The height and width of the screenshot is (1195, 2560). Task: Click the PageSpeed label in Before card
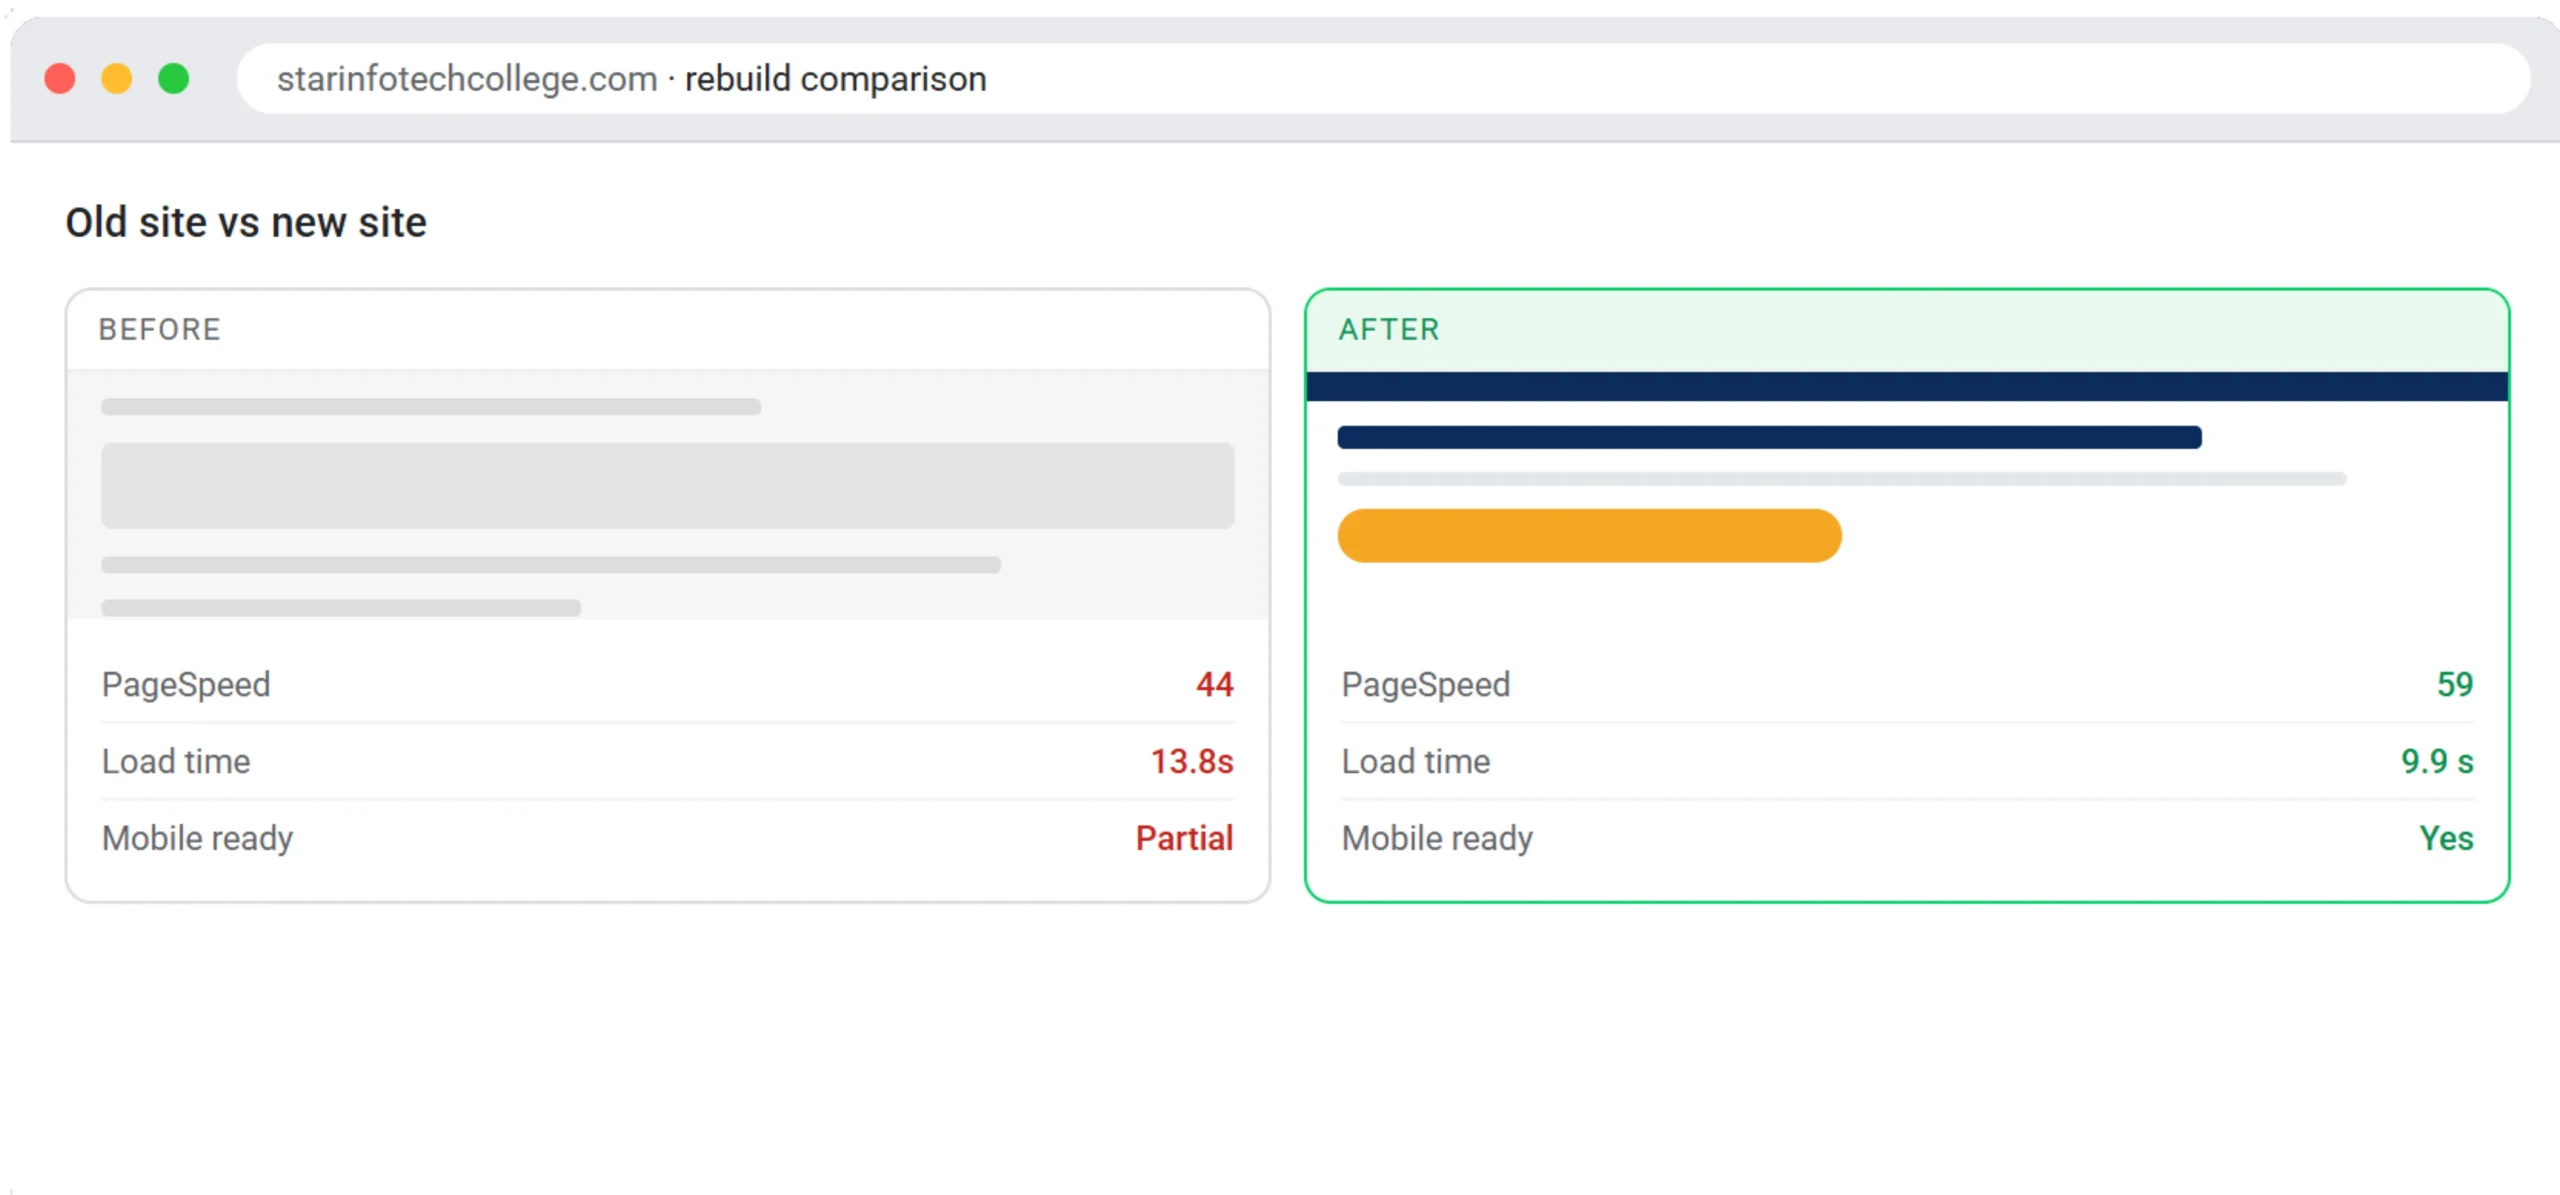point(186,684)
